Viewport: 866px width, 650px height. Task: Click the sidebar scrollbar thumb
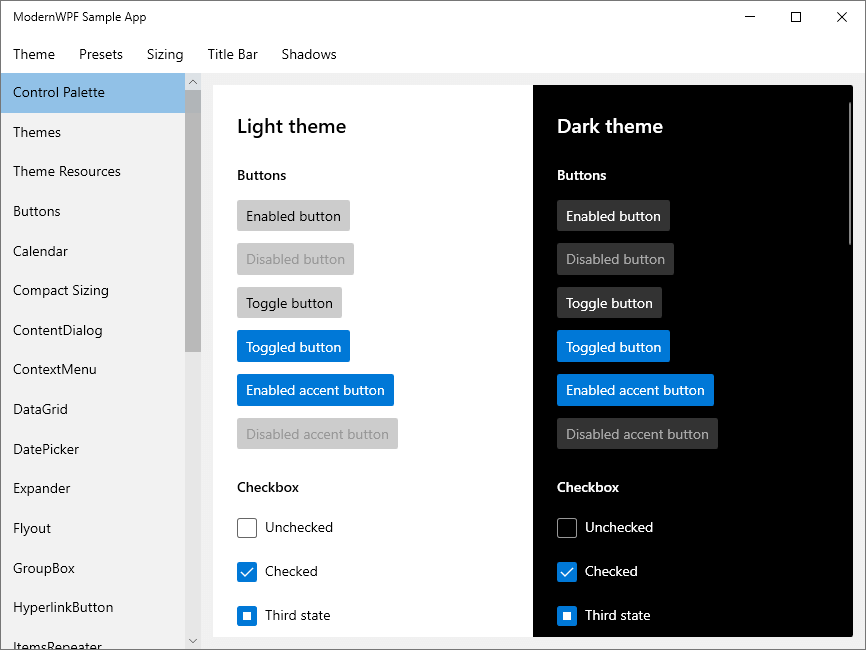coord(193,221)
